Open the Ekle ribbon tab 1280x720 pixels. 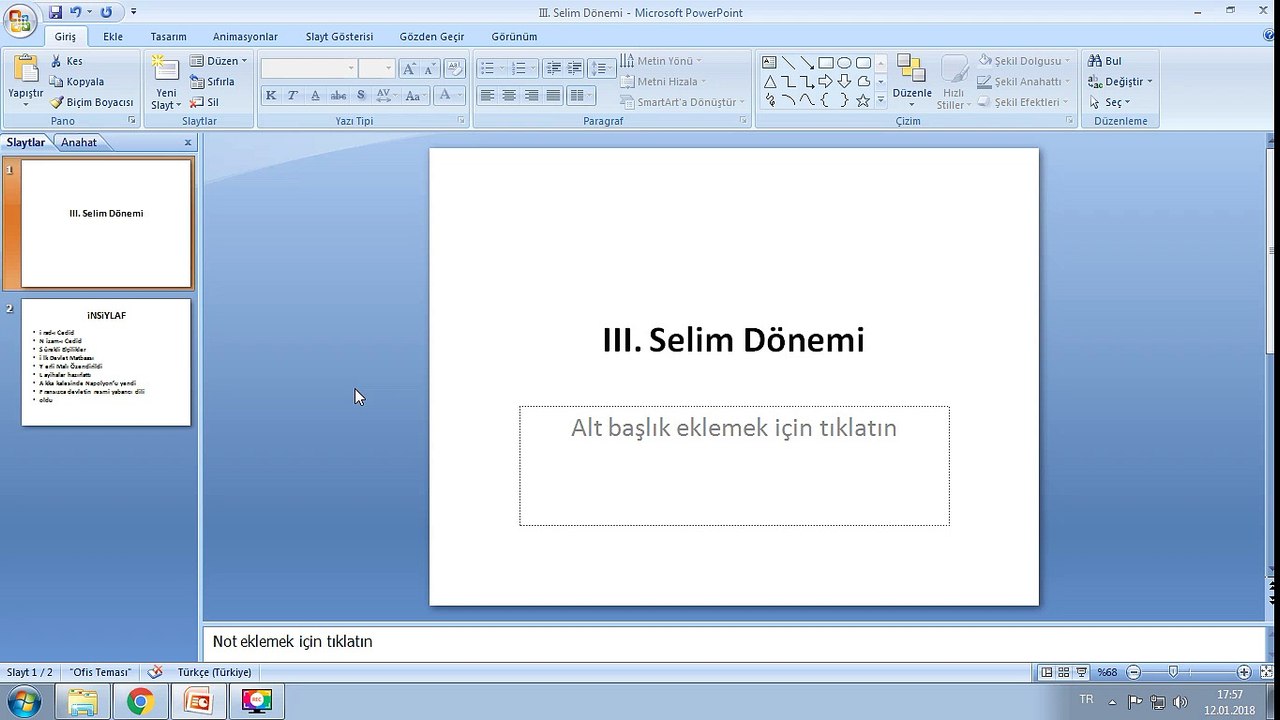pos(113,36)
